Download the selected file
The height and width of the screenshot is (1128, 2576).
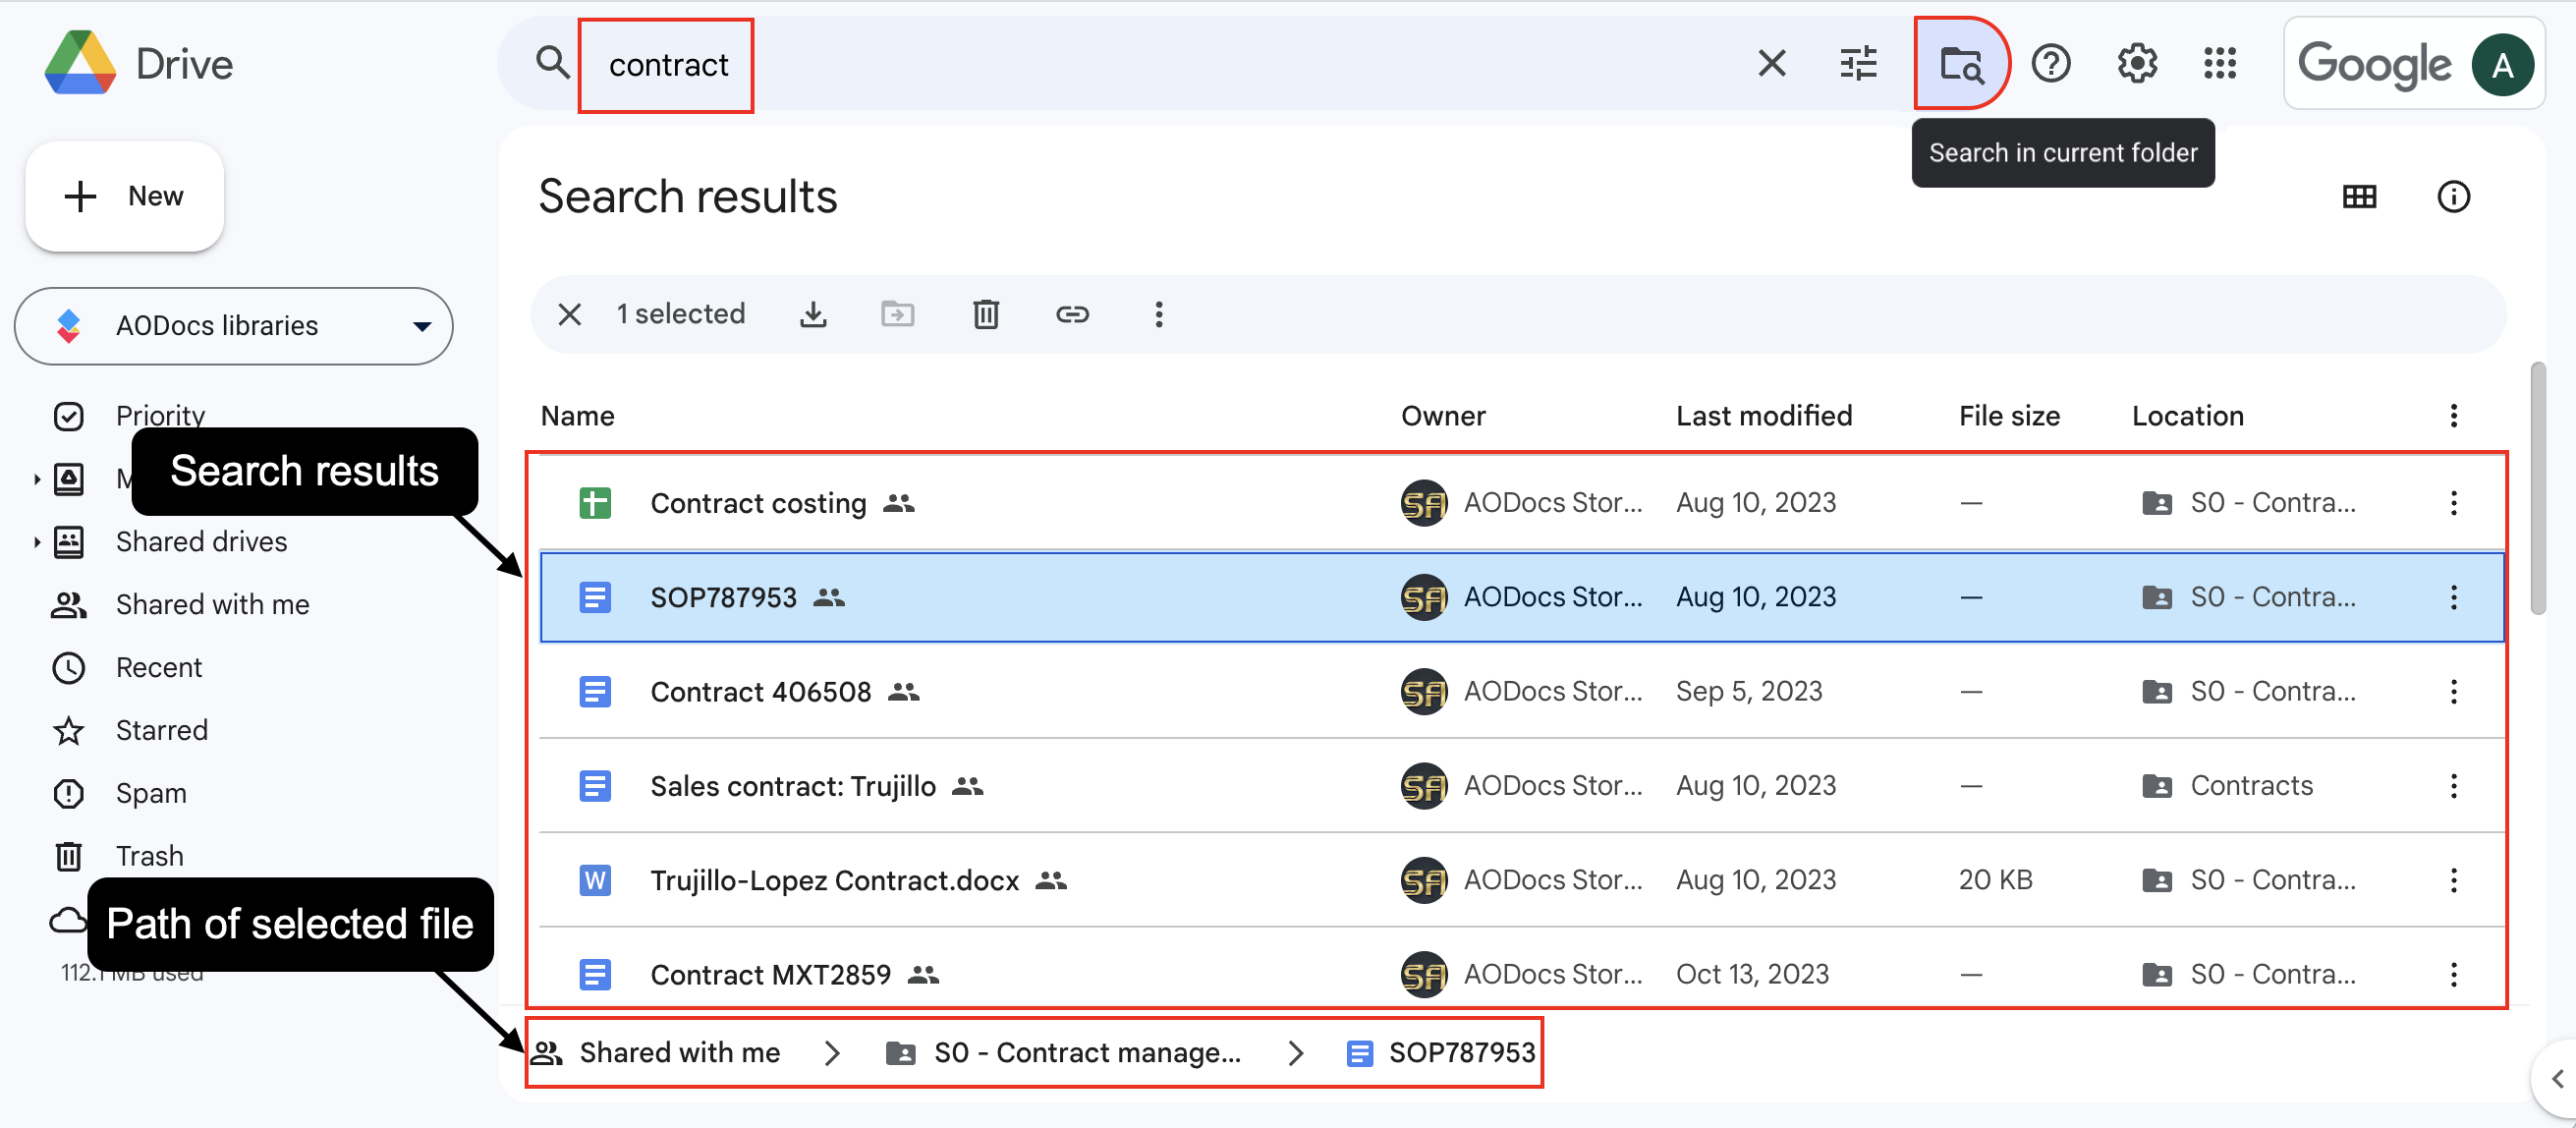[813, 314]
